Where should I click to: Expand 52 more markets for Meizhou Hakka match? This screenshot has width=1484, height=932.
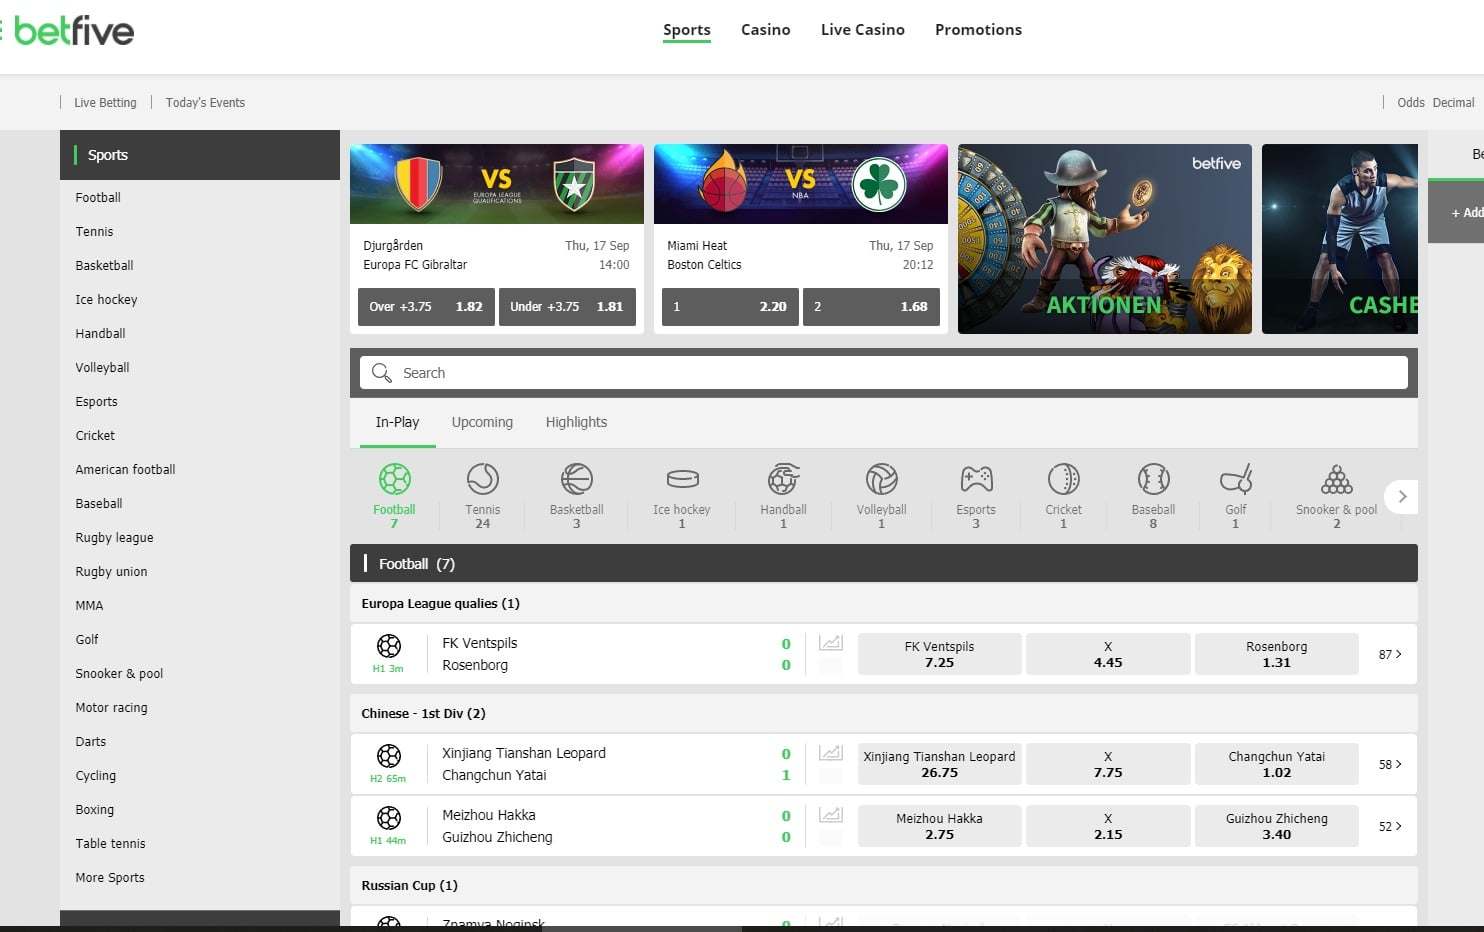tap(1390, 826)
